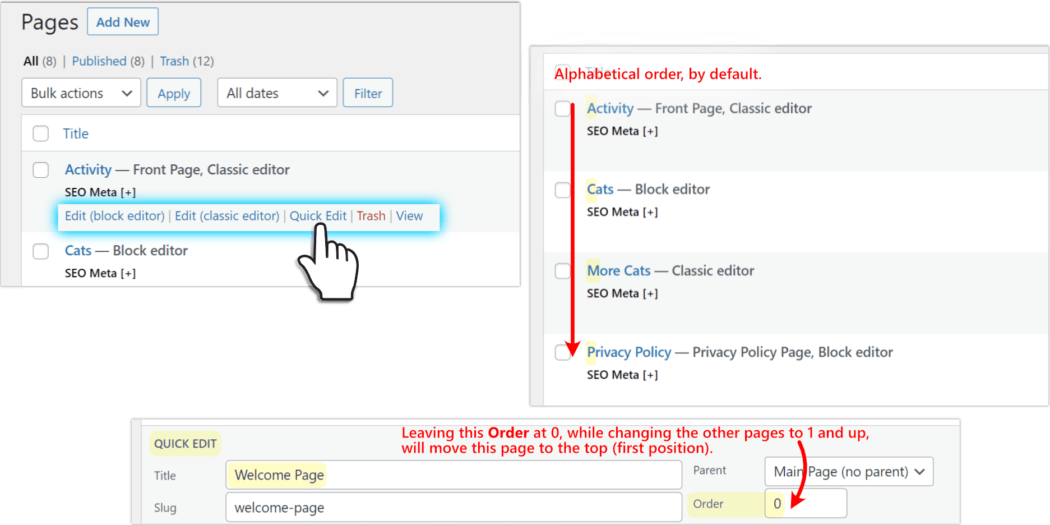1050x525 pixels.
Task: Sort pages by the Title column header
Action: click(76, 134)
